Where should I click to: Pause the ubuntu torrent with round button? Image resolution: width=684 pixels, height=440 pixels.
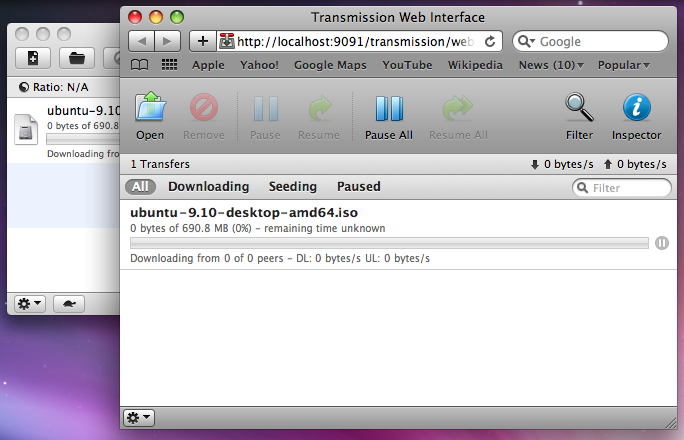pos(662,243)
